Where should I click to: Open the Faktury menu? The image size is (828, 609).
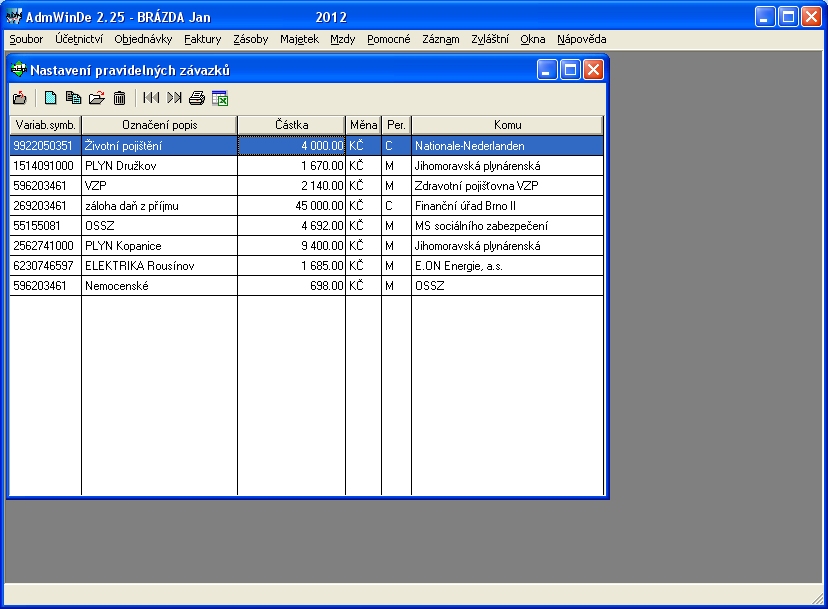coord(202,39)
